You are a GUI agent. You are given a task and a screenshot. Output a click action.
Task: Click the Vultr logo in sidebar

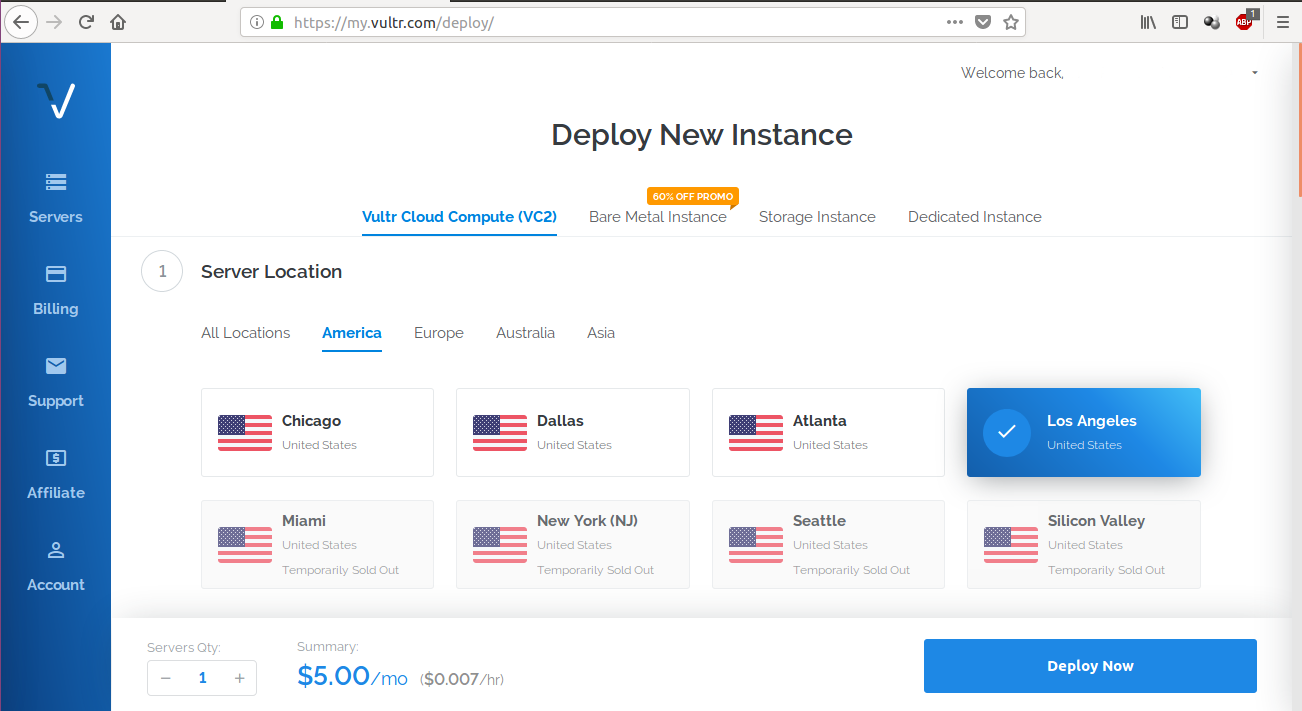(x=56, y=100)
